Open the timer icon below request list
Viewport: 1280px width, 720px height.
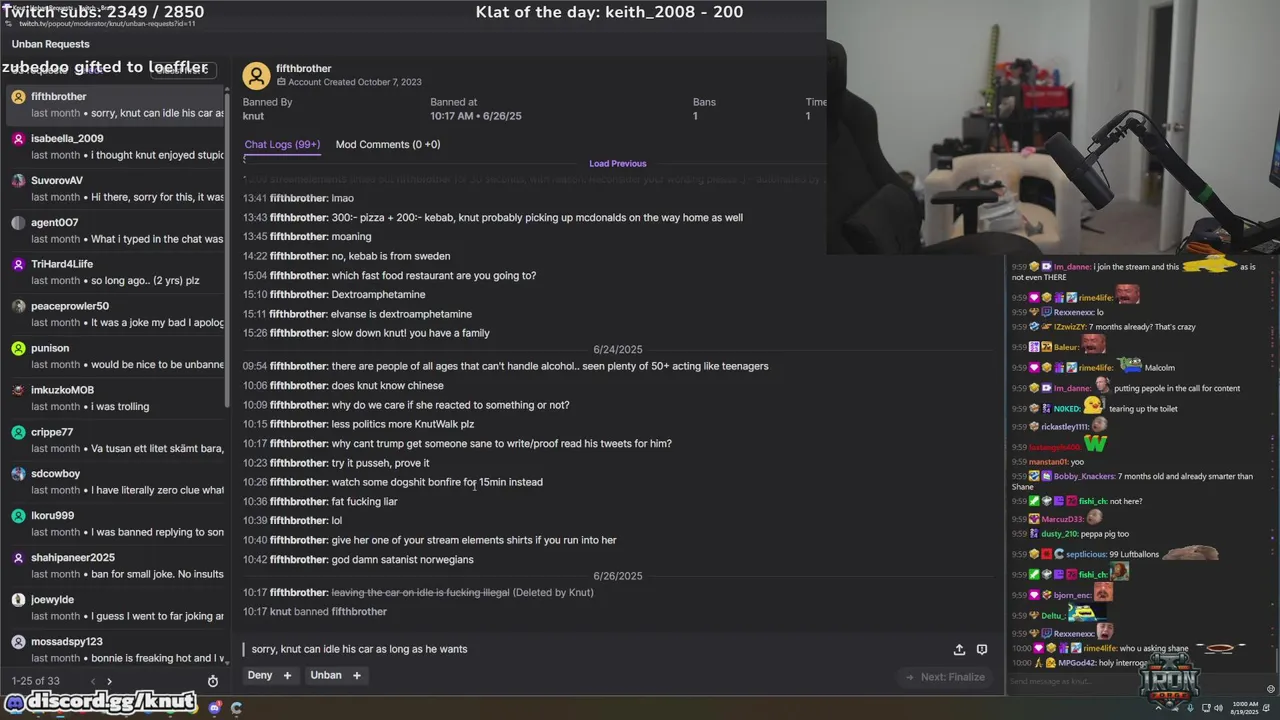click(213, 681)
